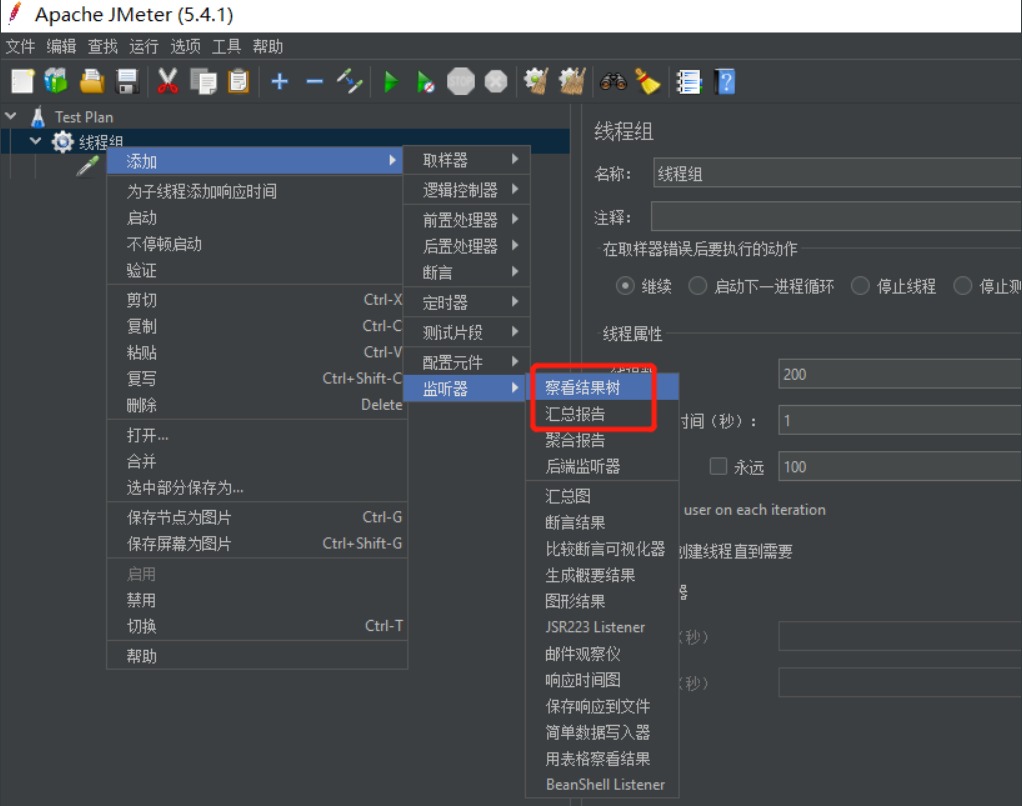Click the Collapse all minus icon
1022x806 pixels.
click(315, 81)
